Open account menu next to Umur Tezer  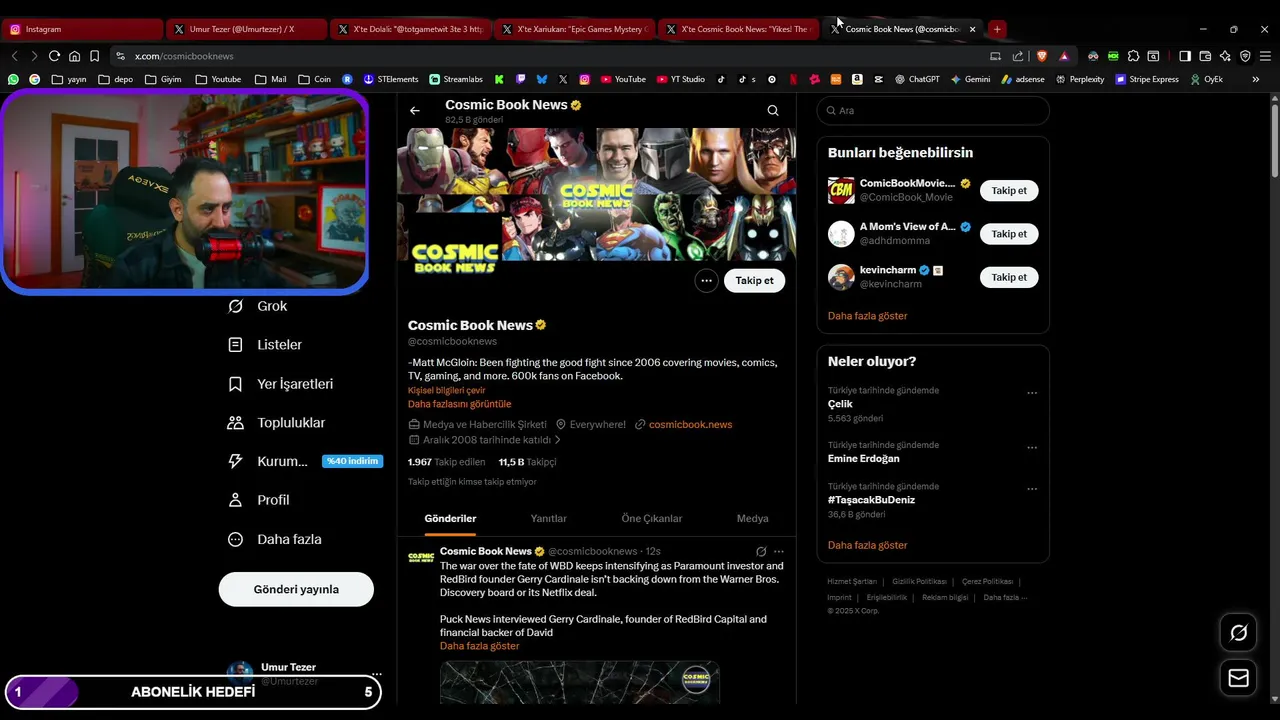pos(376,674)
